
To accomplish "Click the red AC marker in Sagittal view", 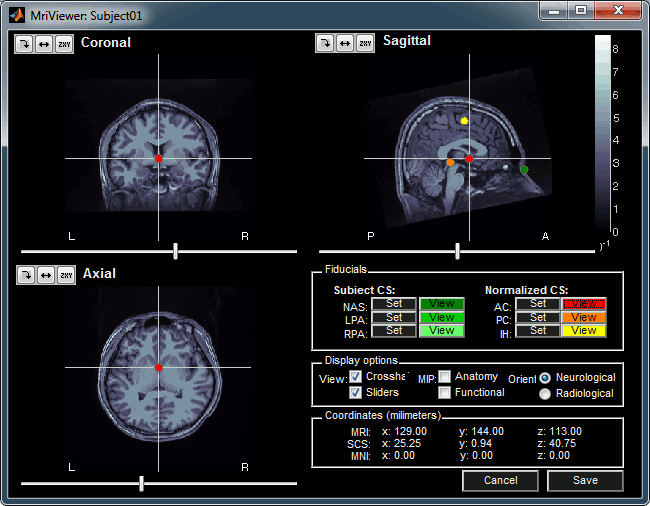I will point(469,159).
